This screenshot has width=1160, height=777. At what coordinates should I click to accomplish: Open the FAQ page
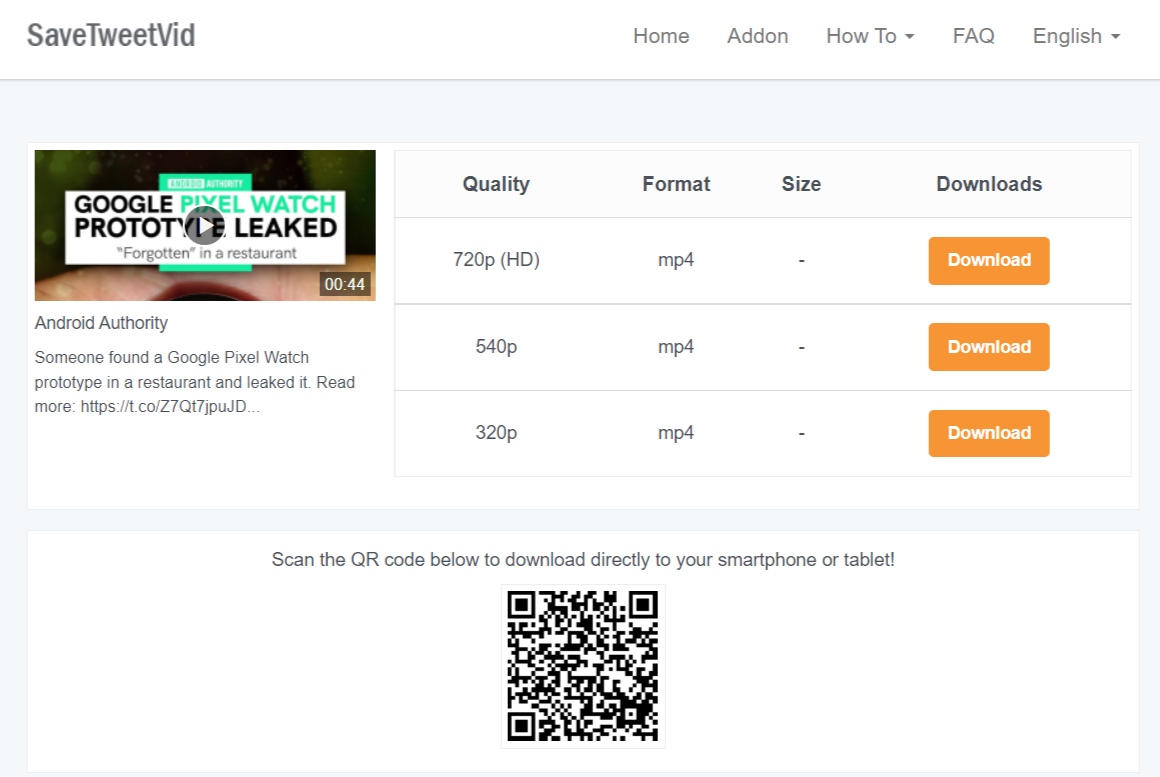973,36
